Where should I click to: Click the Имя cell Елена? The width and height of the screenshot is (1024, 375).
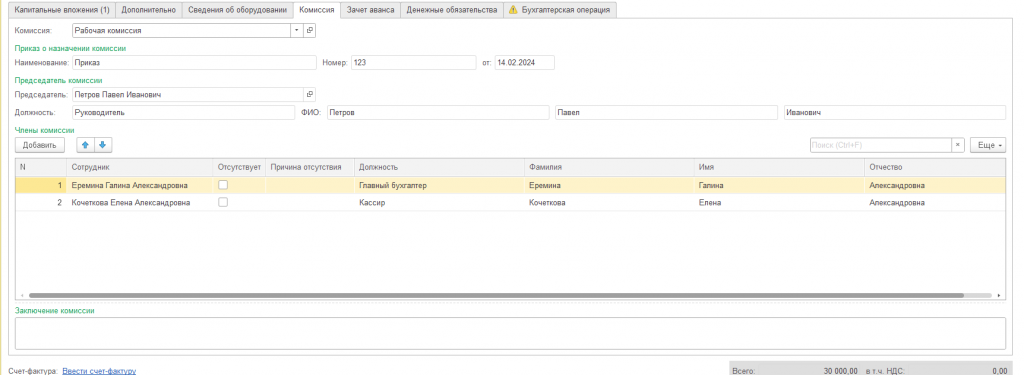pyautogui.click(x=779, y=203)
